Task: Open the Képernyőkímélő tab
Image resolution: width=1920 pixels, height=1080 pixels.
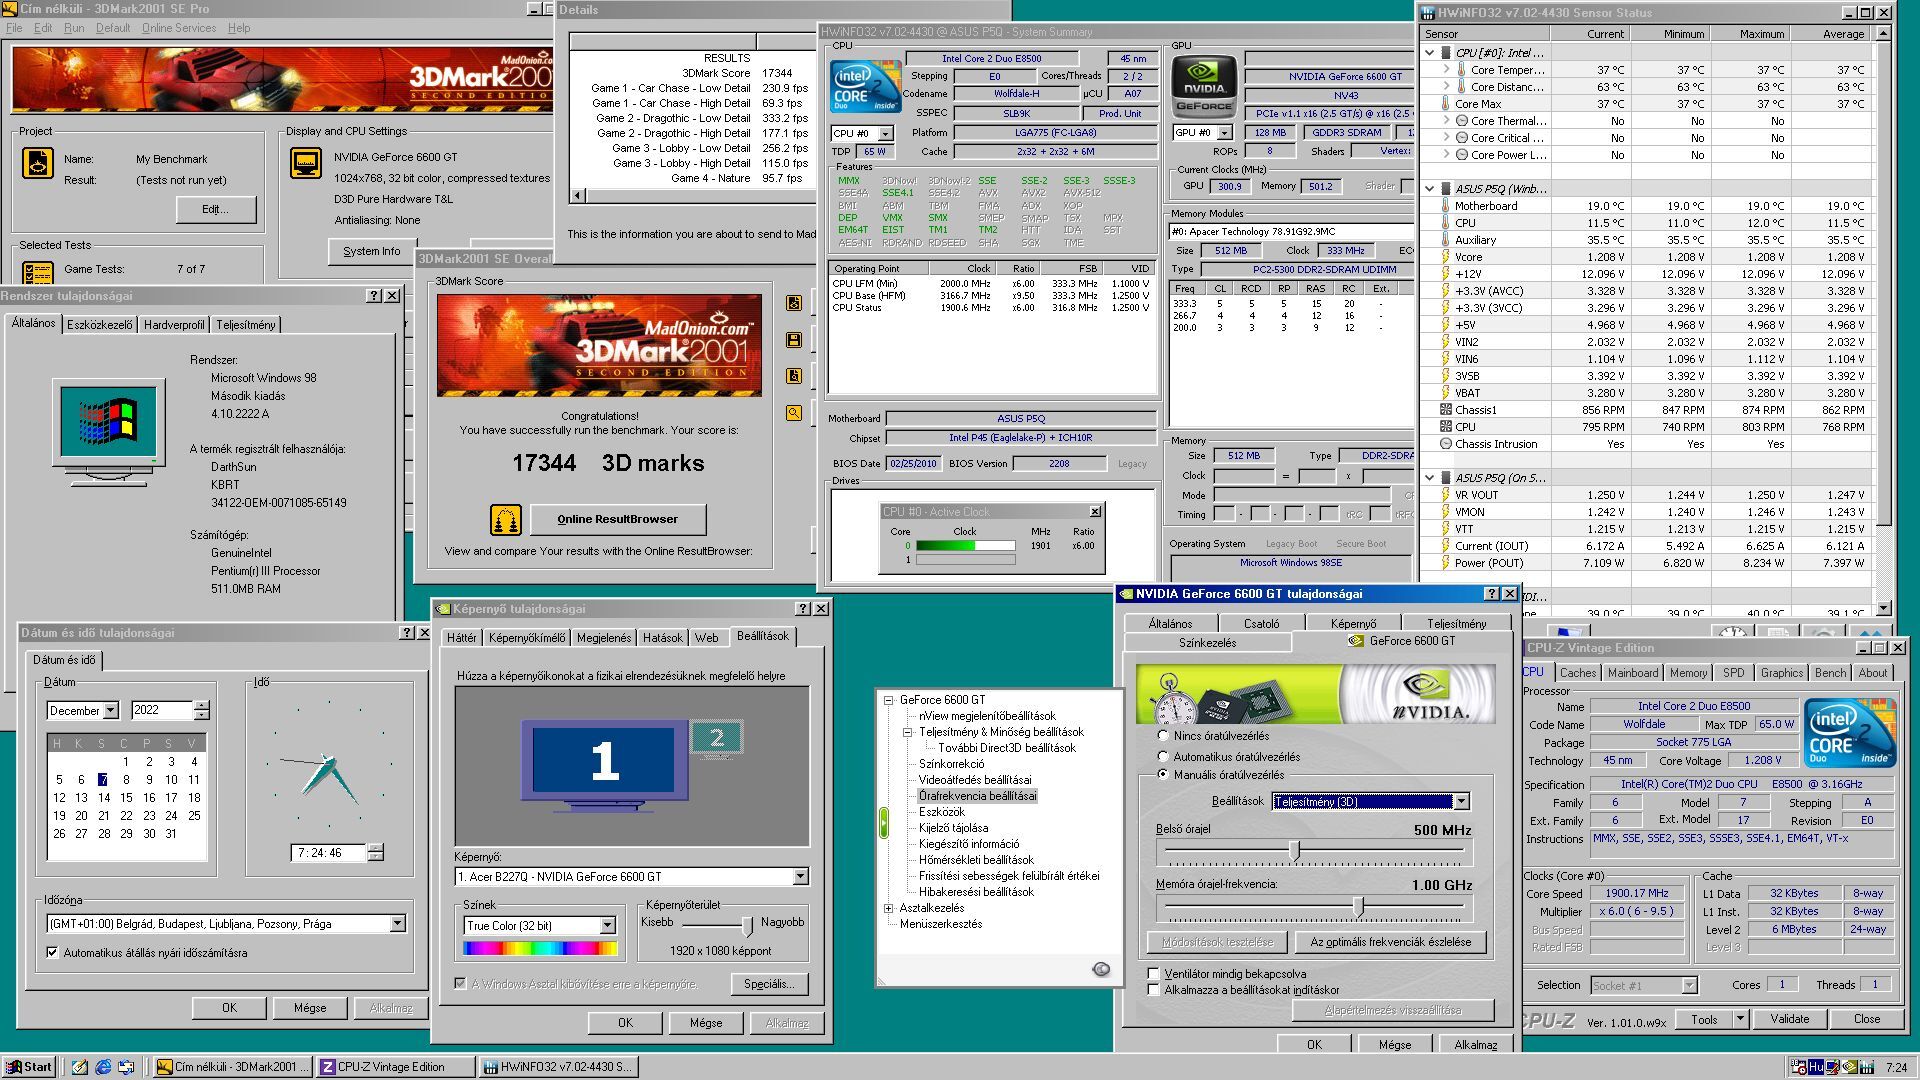Action: tap(527, 637)
